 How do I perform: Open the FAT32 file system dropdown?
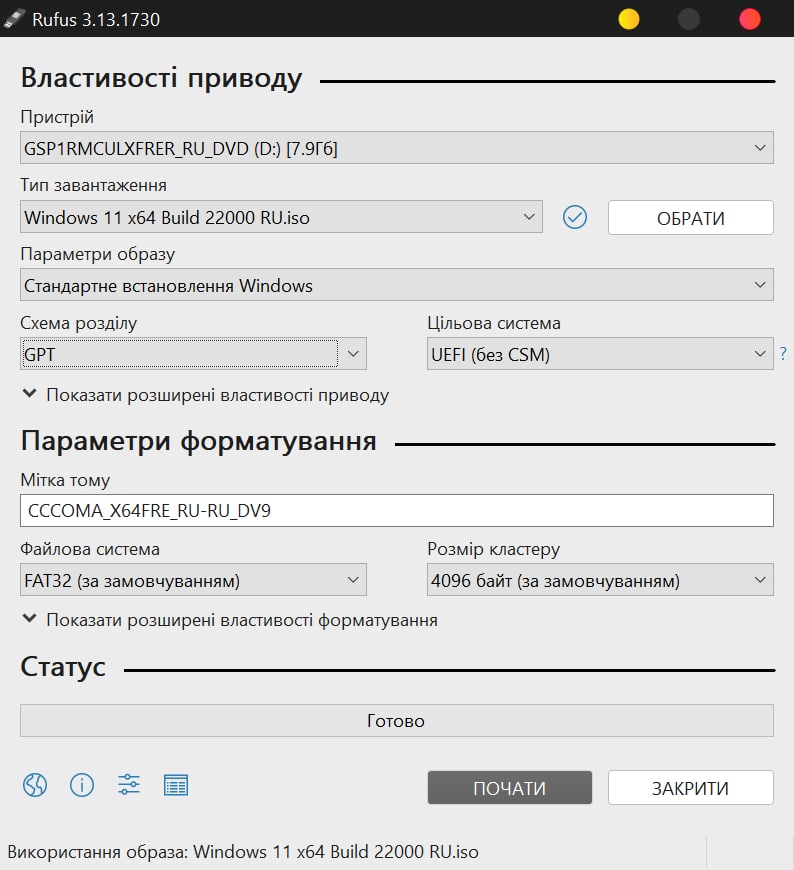193,580
